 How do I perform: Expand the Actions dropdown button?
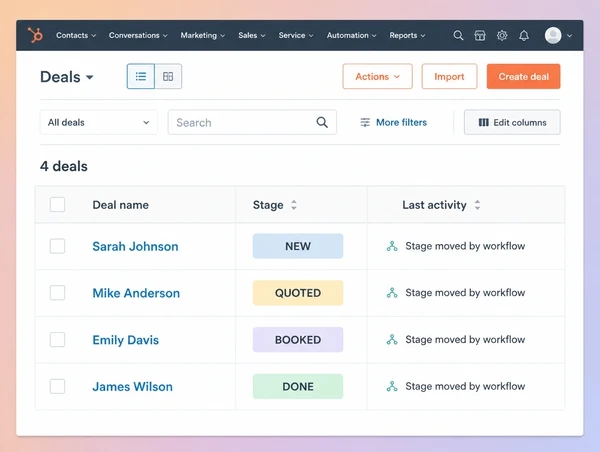coord(377,77)
